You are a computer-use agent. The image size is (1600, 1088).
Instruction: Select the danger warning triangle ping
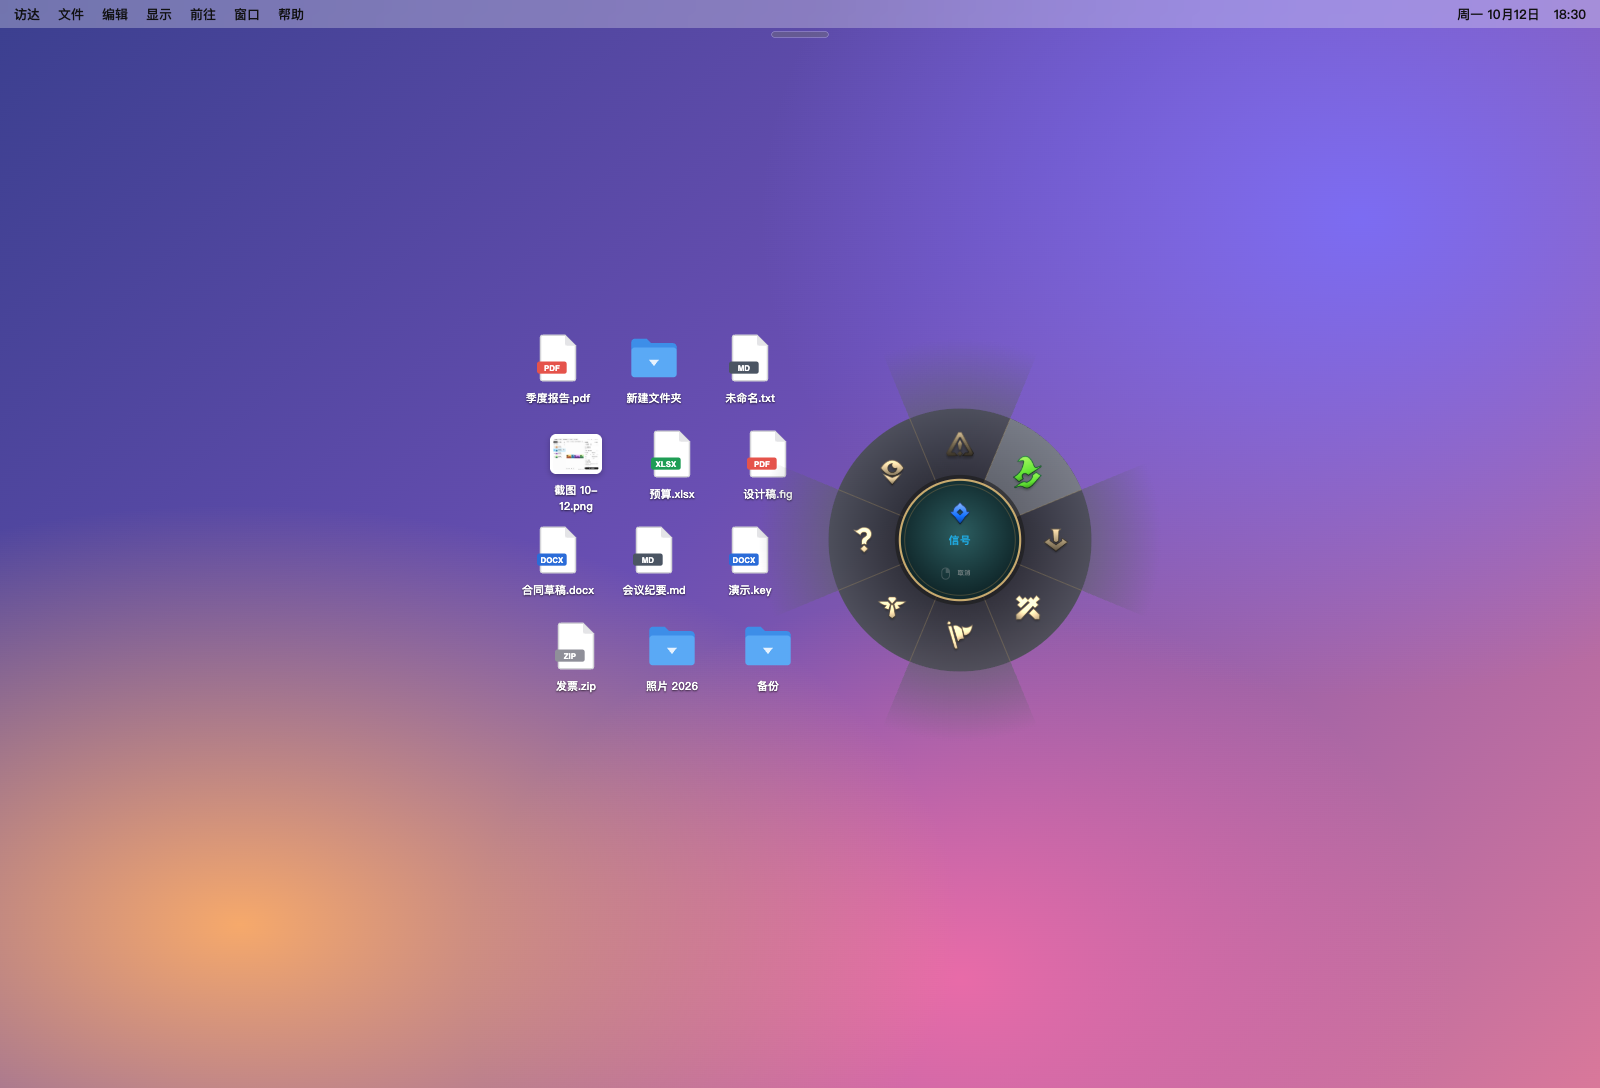(x=960, y=444)
